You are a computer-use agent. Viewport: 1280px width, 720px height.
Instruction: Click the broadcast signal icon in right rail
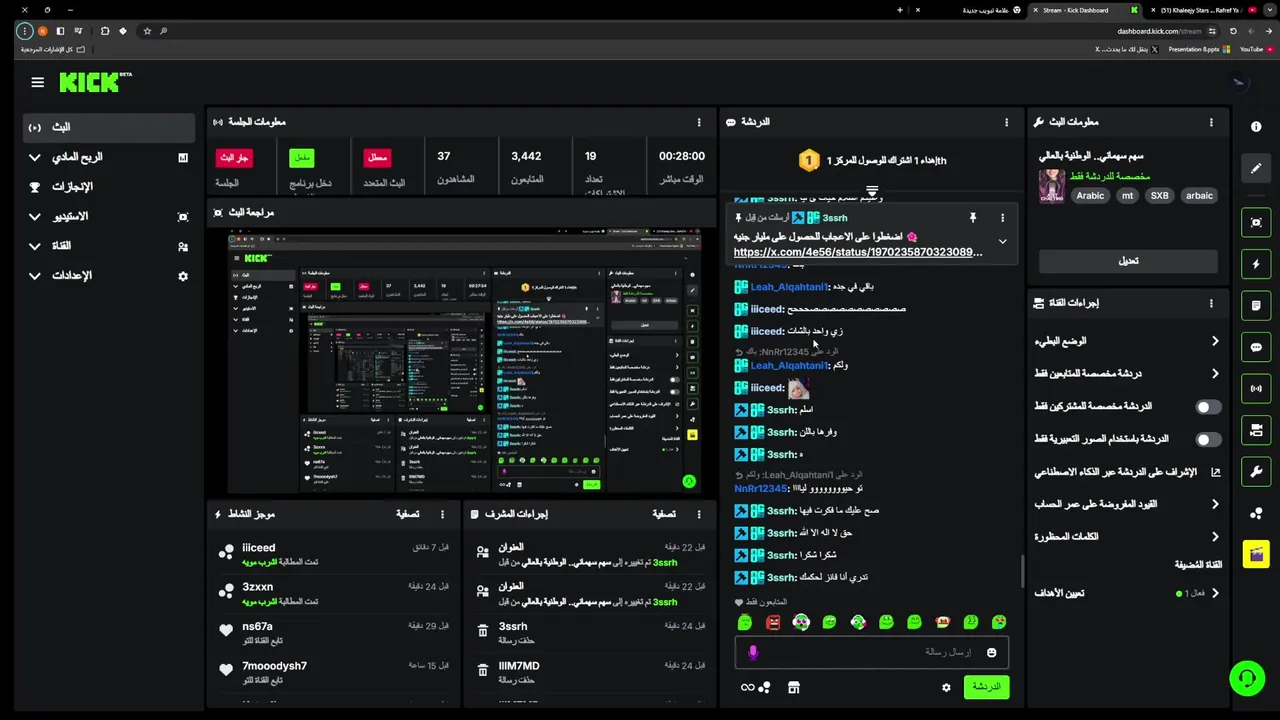point(1256,388)
